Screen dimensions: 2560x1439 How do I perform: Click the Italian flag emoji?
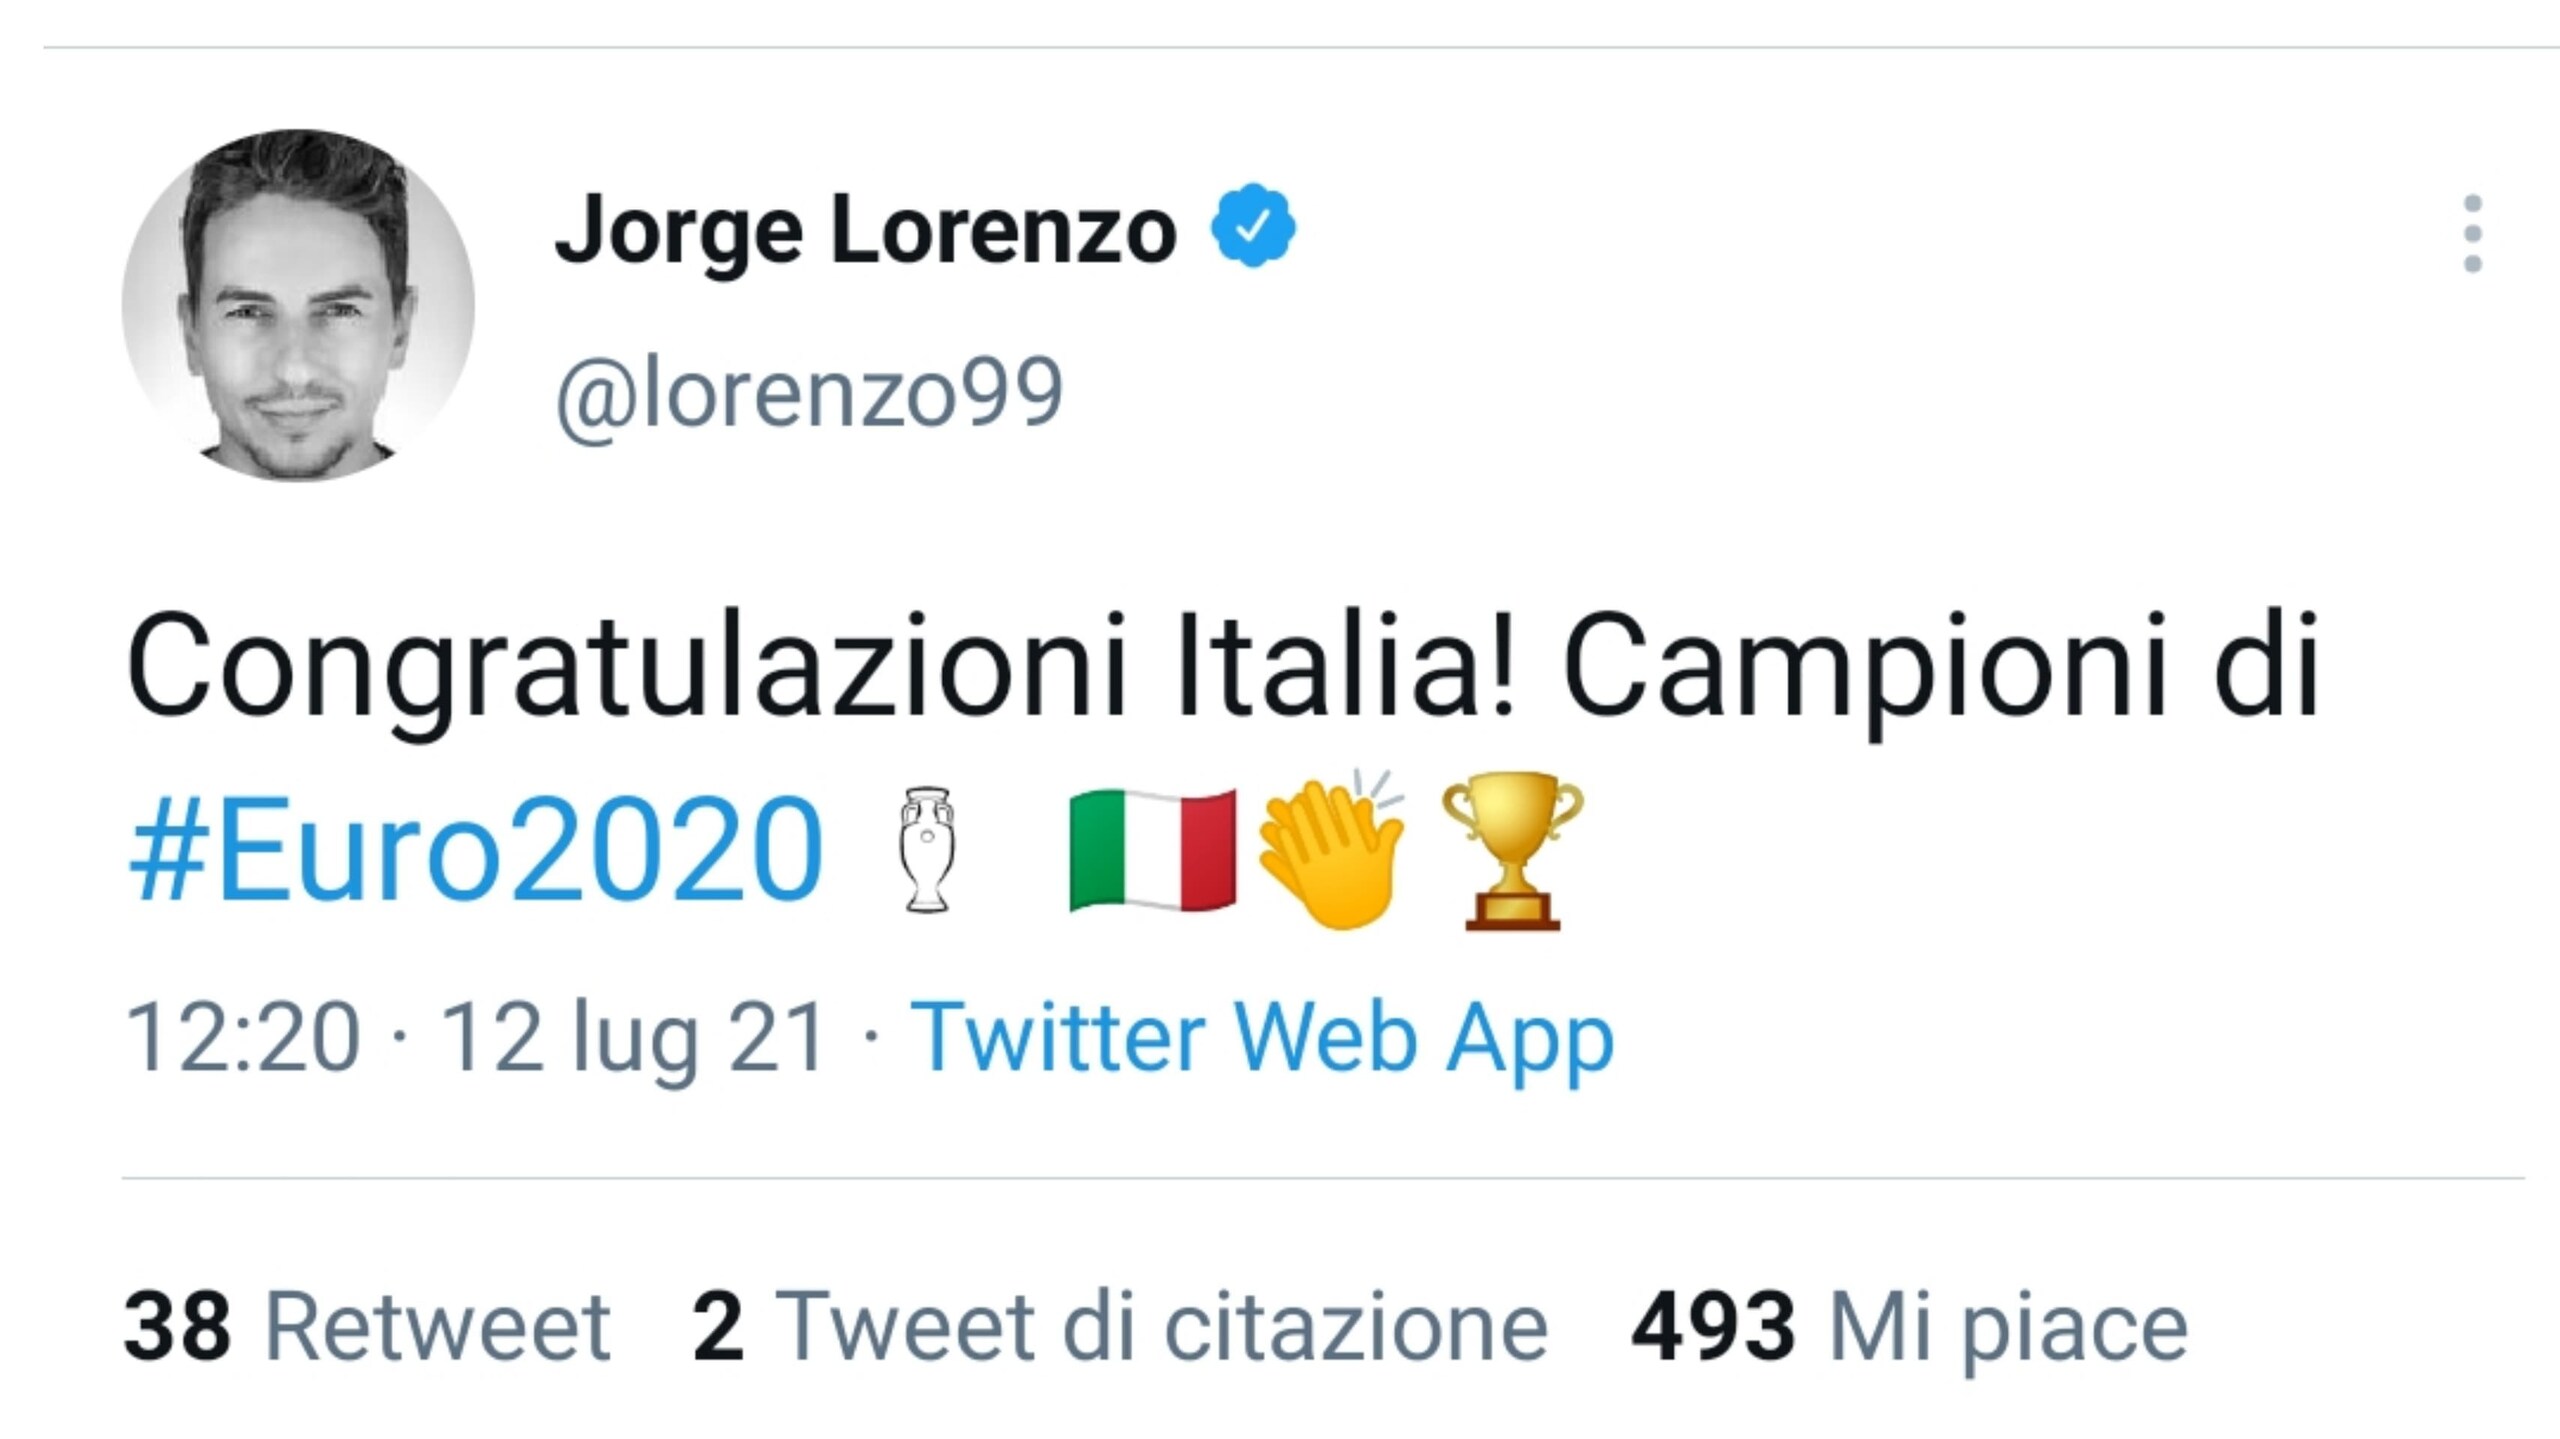(x=1152, y=850)
